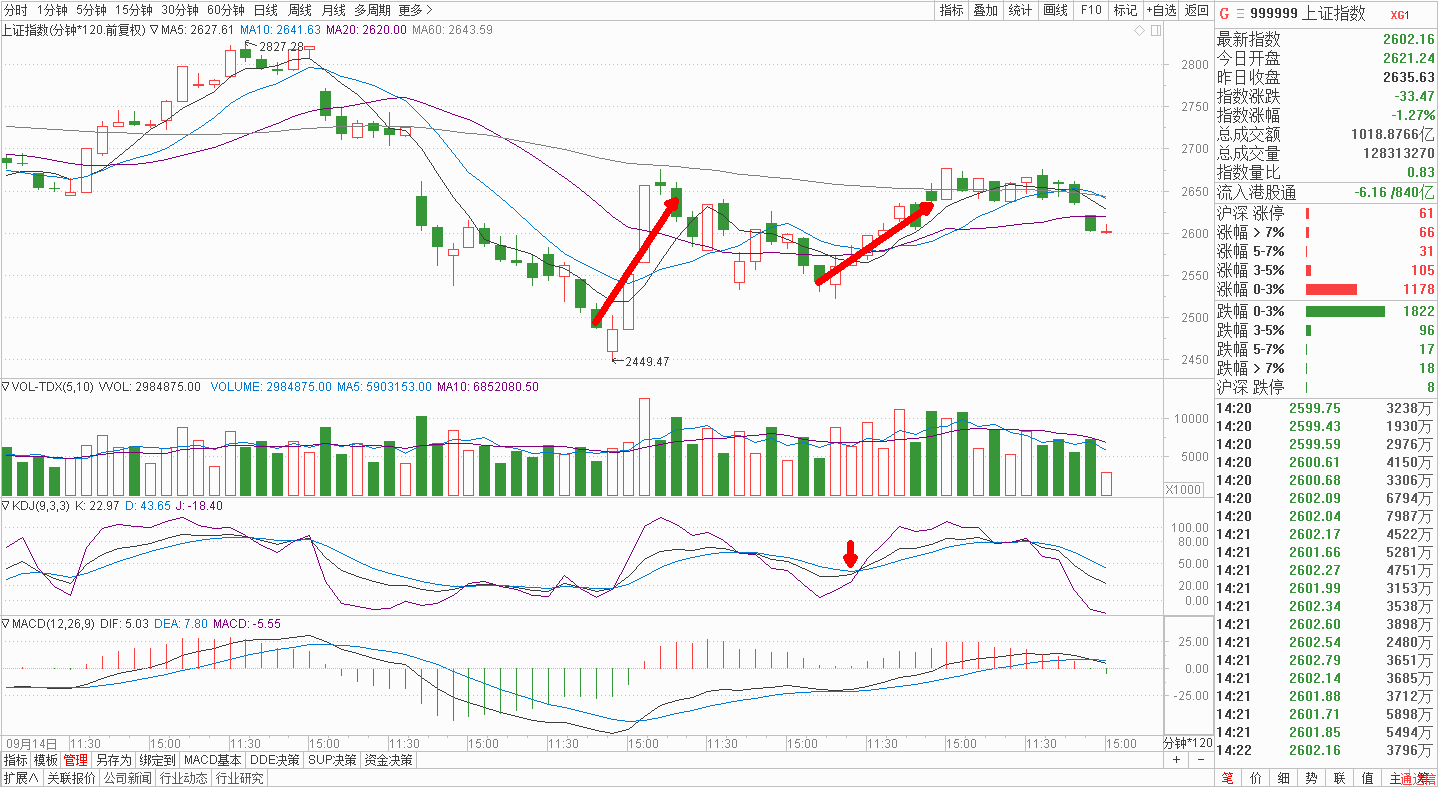Viewport: 1438px width, 787px height.
Task: Click the green three-line icon before 999999
Action: pos(1241,14)
